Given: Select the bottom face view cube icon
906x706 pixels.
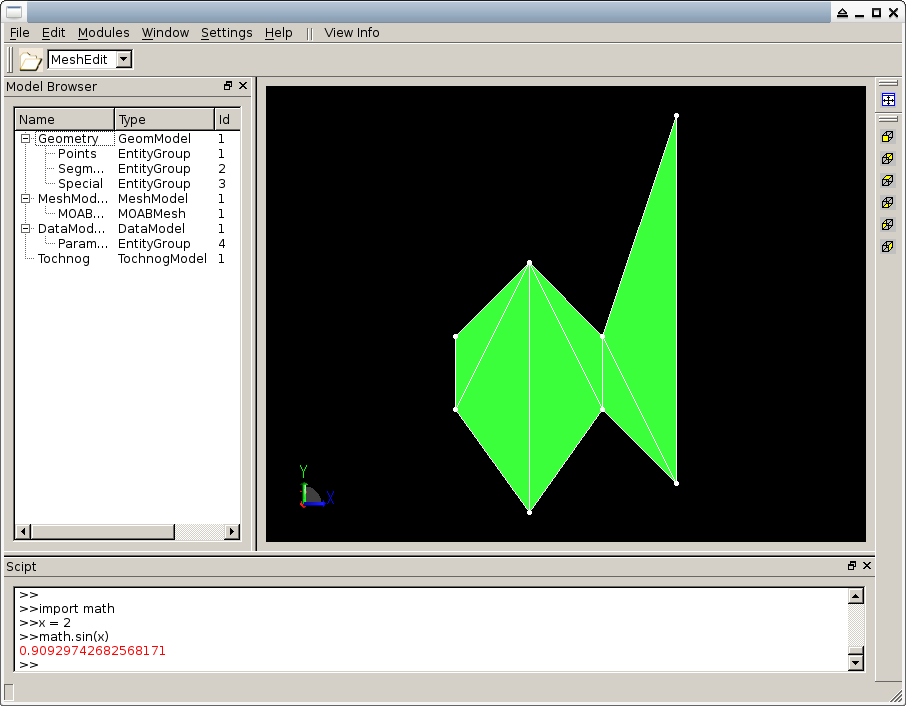Looking at the screenshot, I should pyautogui.click(x=887, y=203).
